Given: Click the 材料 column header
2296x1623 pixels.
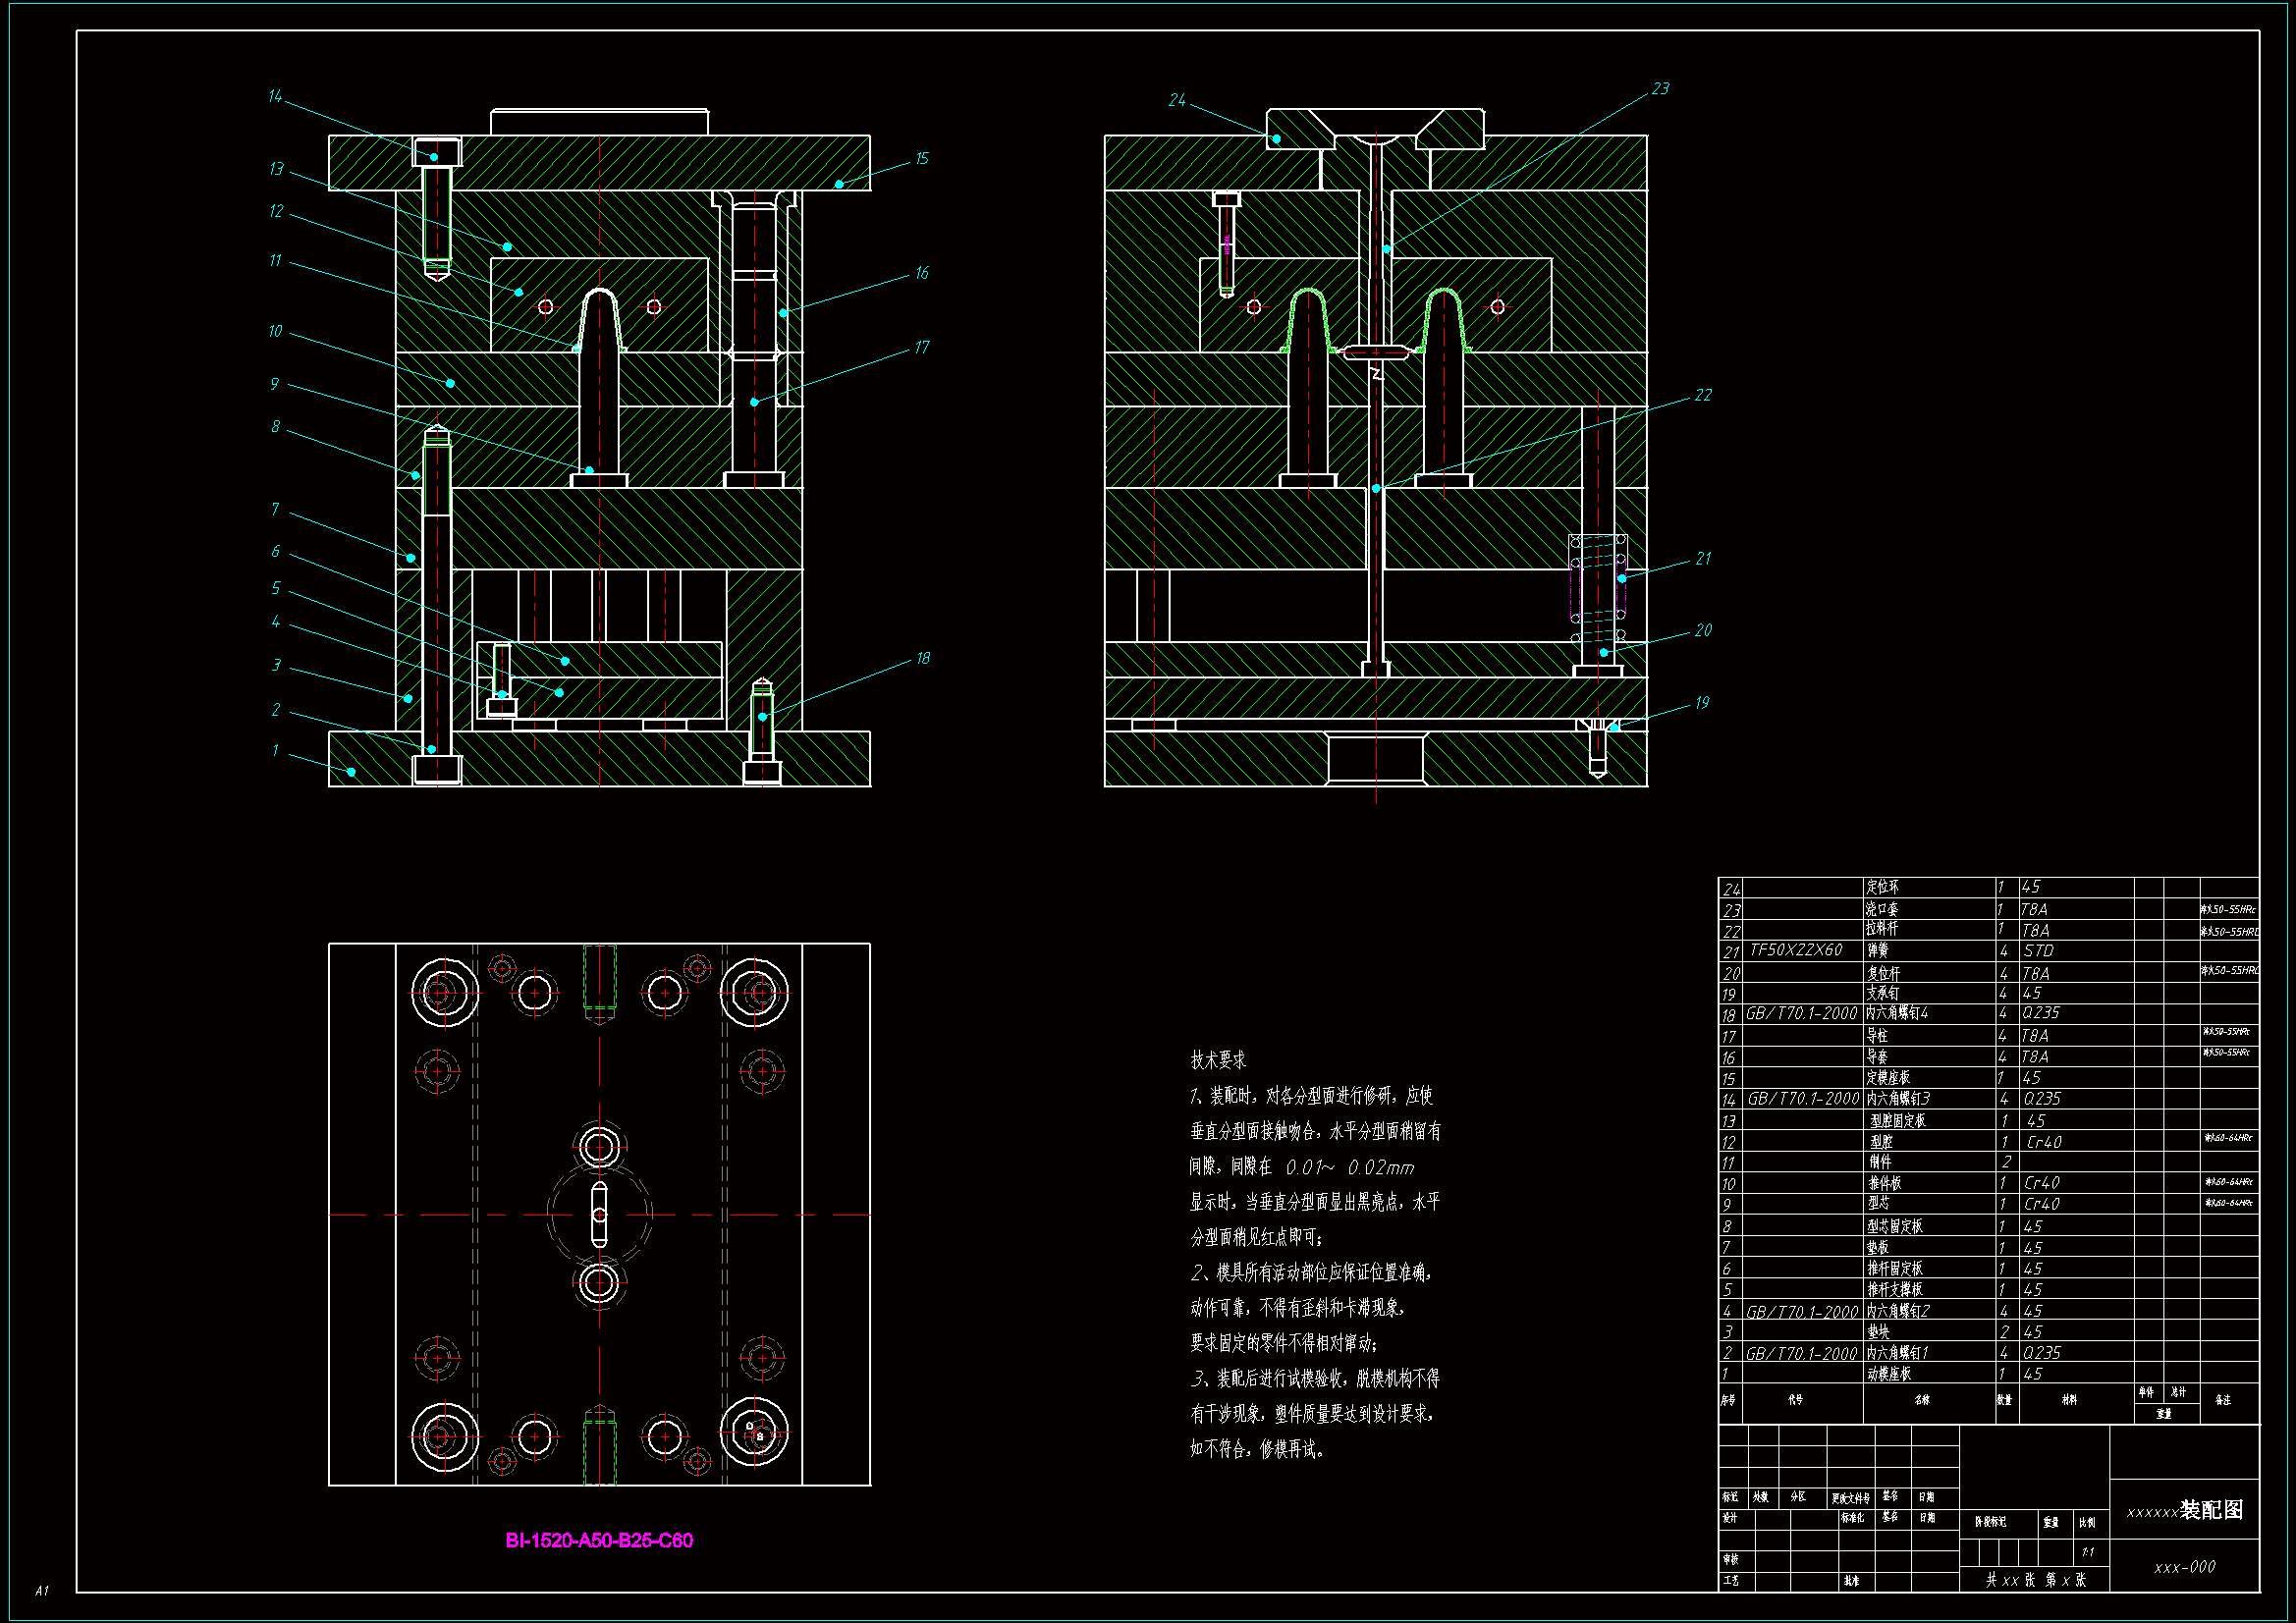Looking at the screenshot, I should 2069,1400.
